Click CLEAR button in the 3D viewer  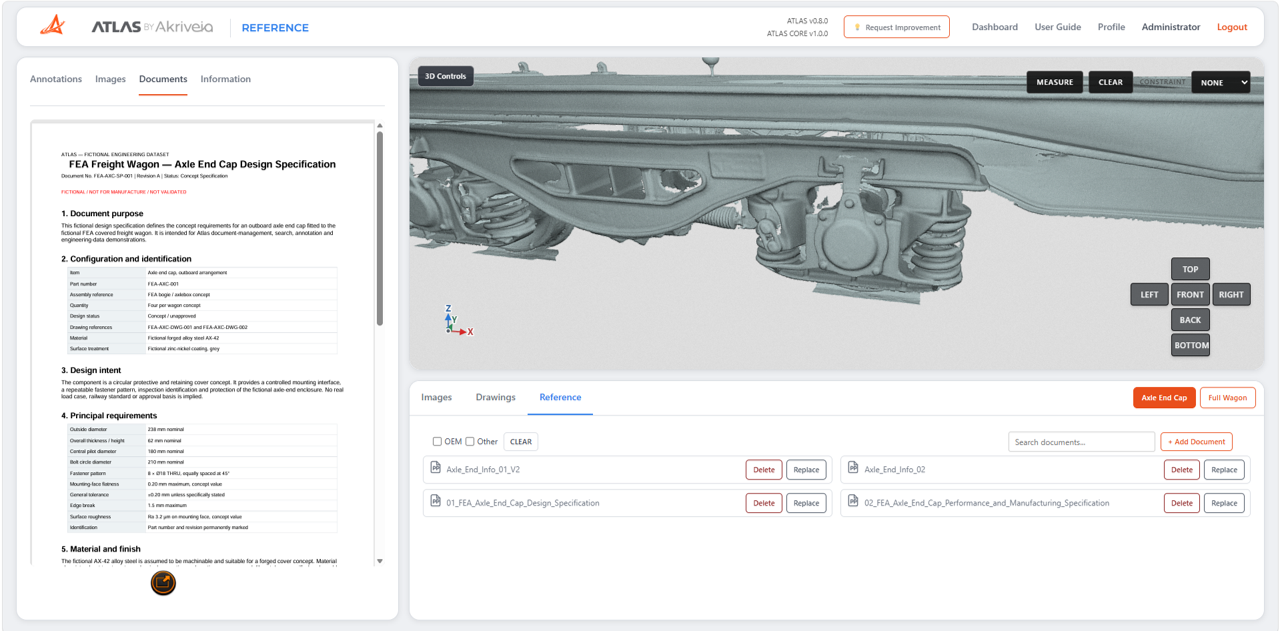(x=1111, y=82)
